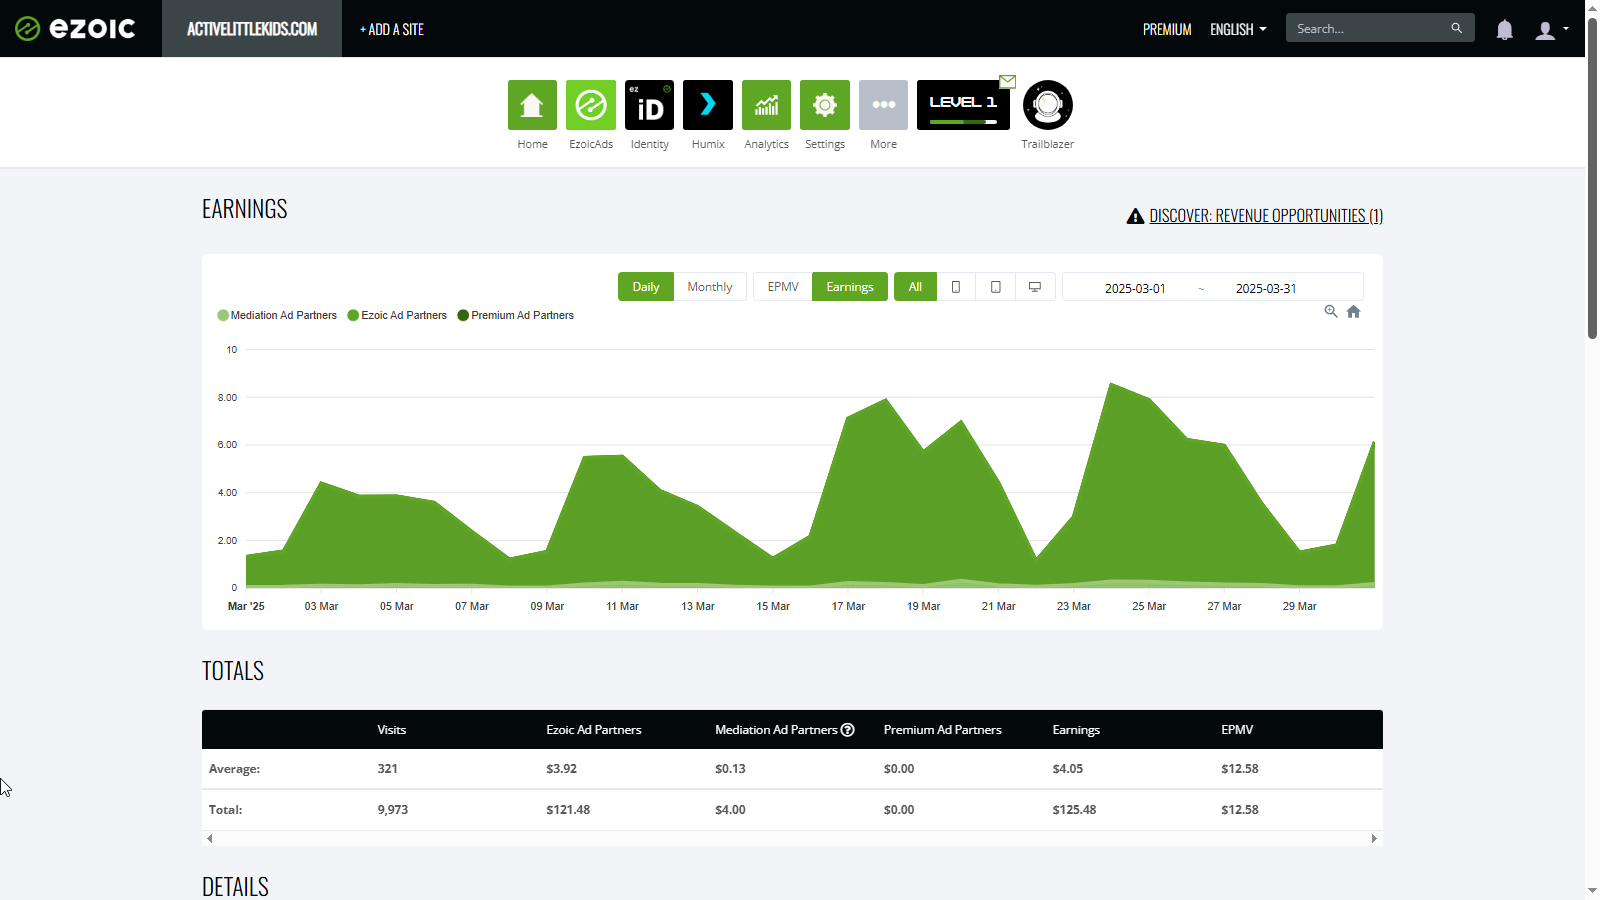Click the Level 1 progress bar
Image resolution: width=1600 pixels, height=900 pixels.
pyautogui.click(x=963, y=122)
